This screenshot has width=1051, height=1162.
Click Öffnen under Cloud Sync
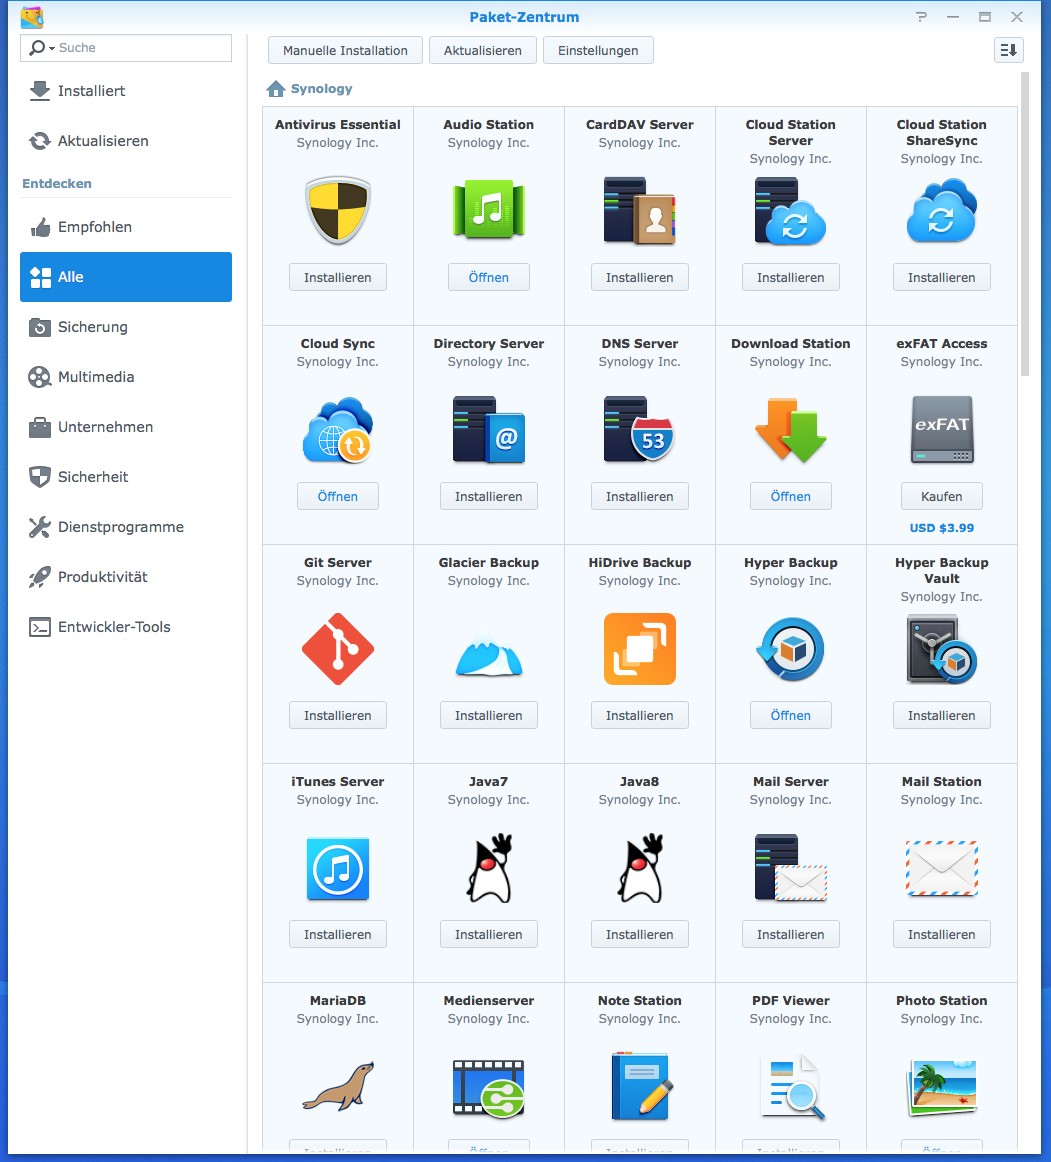[338, 497]
